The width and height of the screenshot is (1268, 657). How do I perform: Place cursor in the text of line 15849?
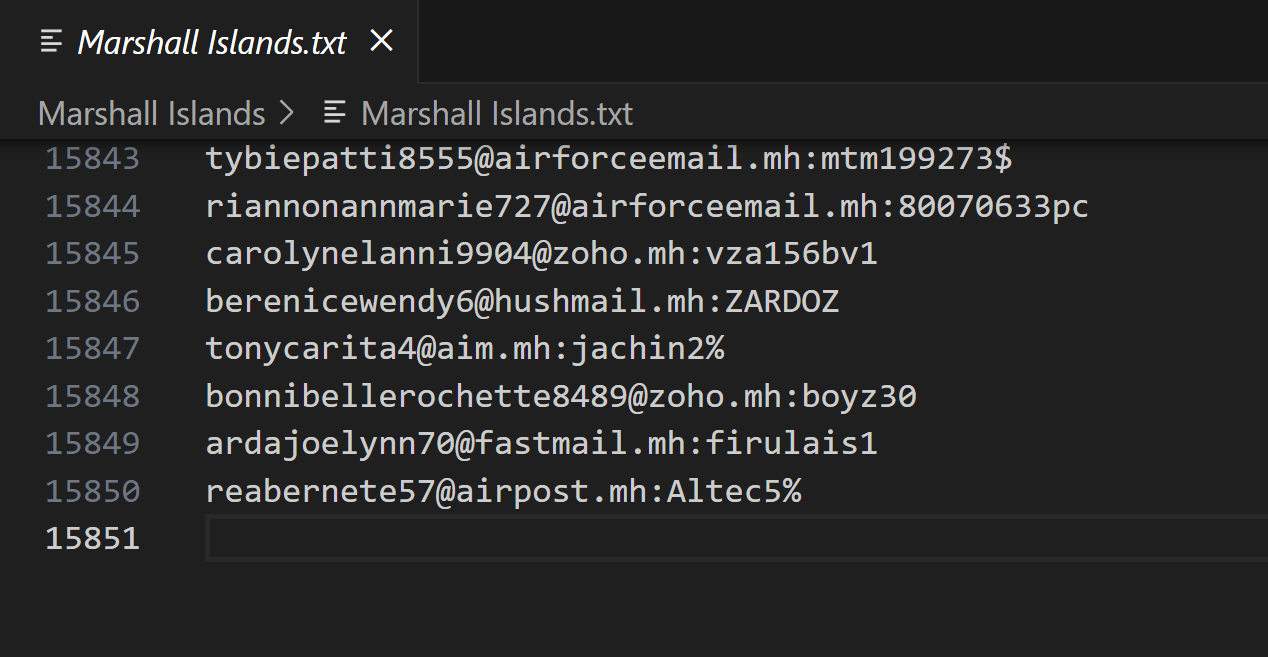click(x=541, y=444)
